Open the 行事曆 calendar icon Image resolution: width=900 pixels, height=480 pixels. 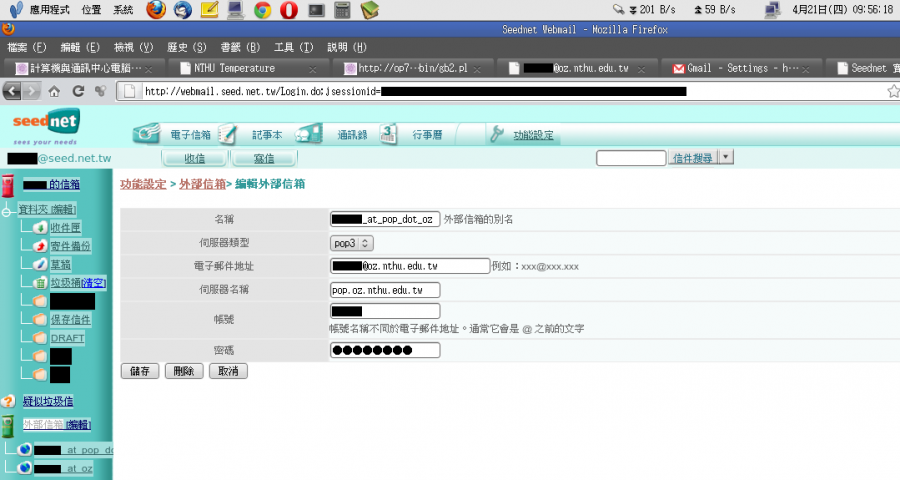pos(389,134)
